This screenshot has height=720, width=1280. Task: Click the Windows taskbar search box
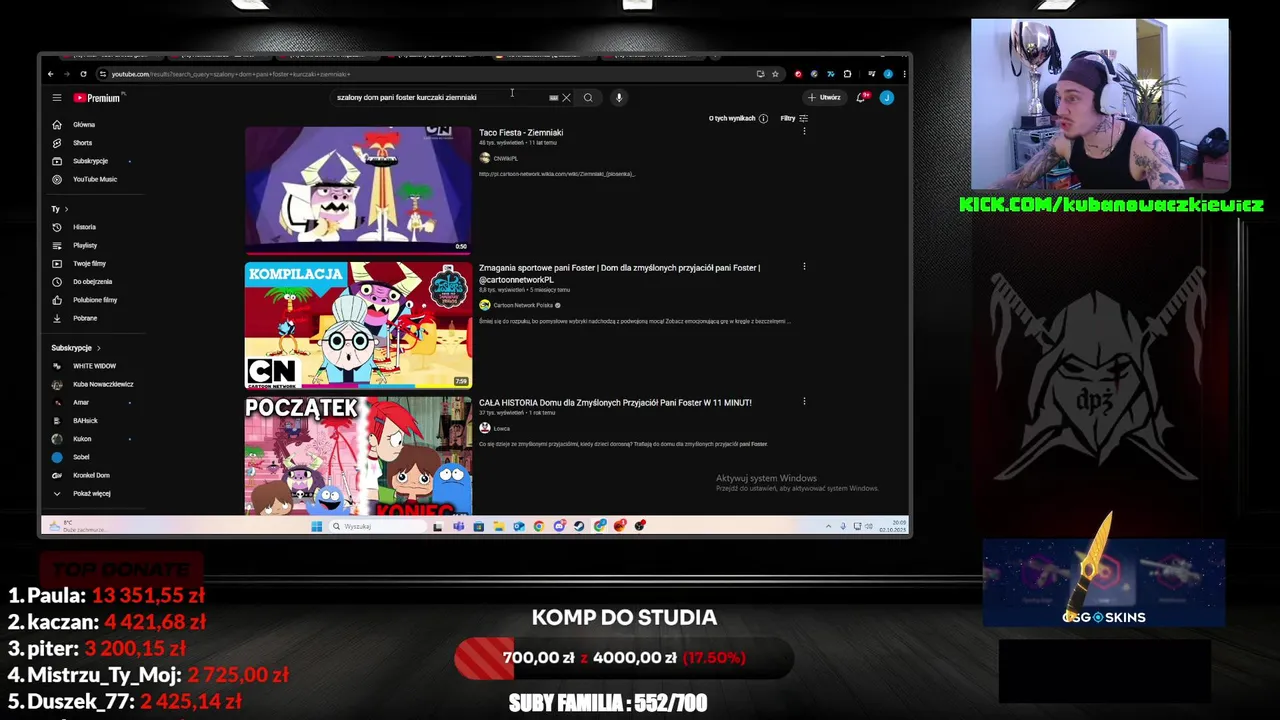378,526
